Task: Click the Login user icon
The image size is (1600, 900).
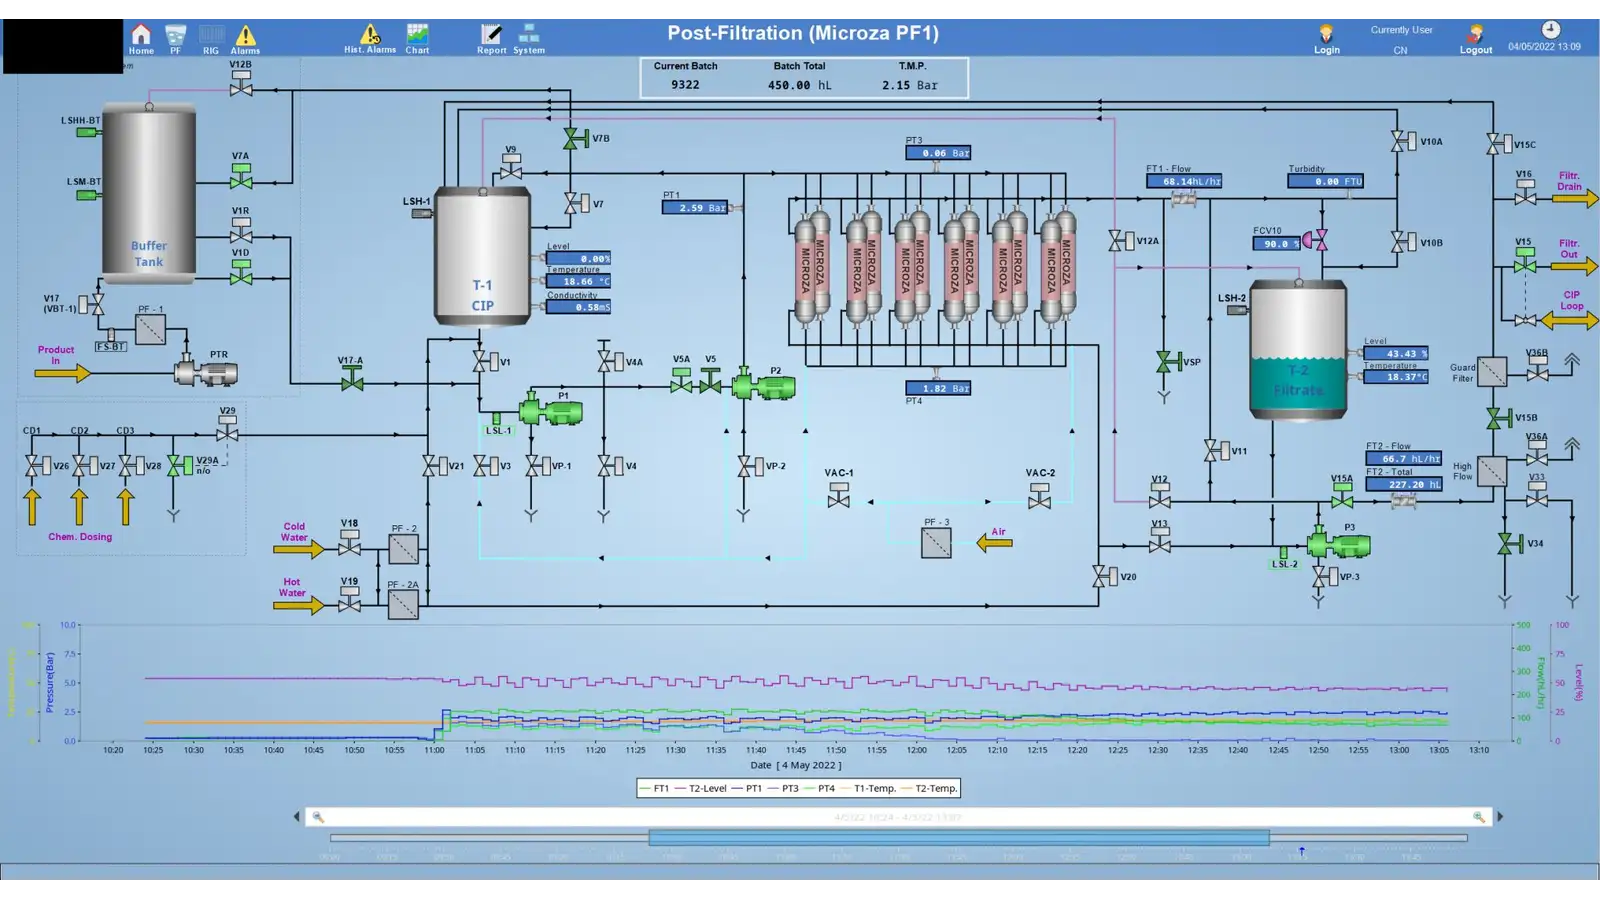Action: 1326,37
